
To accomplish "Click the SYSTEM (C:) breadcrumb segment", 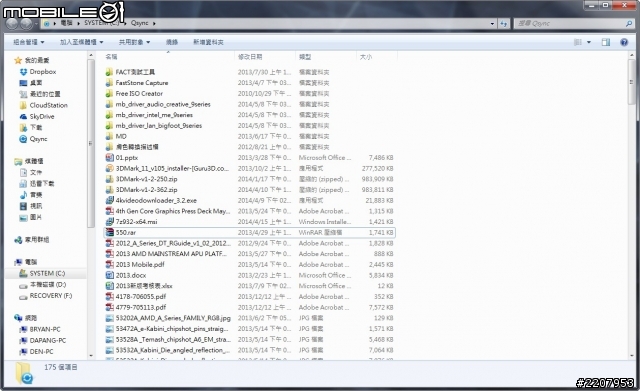I will click(x=102, y=23).
